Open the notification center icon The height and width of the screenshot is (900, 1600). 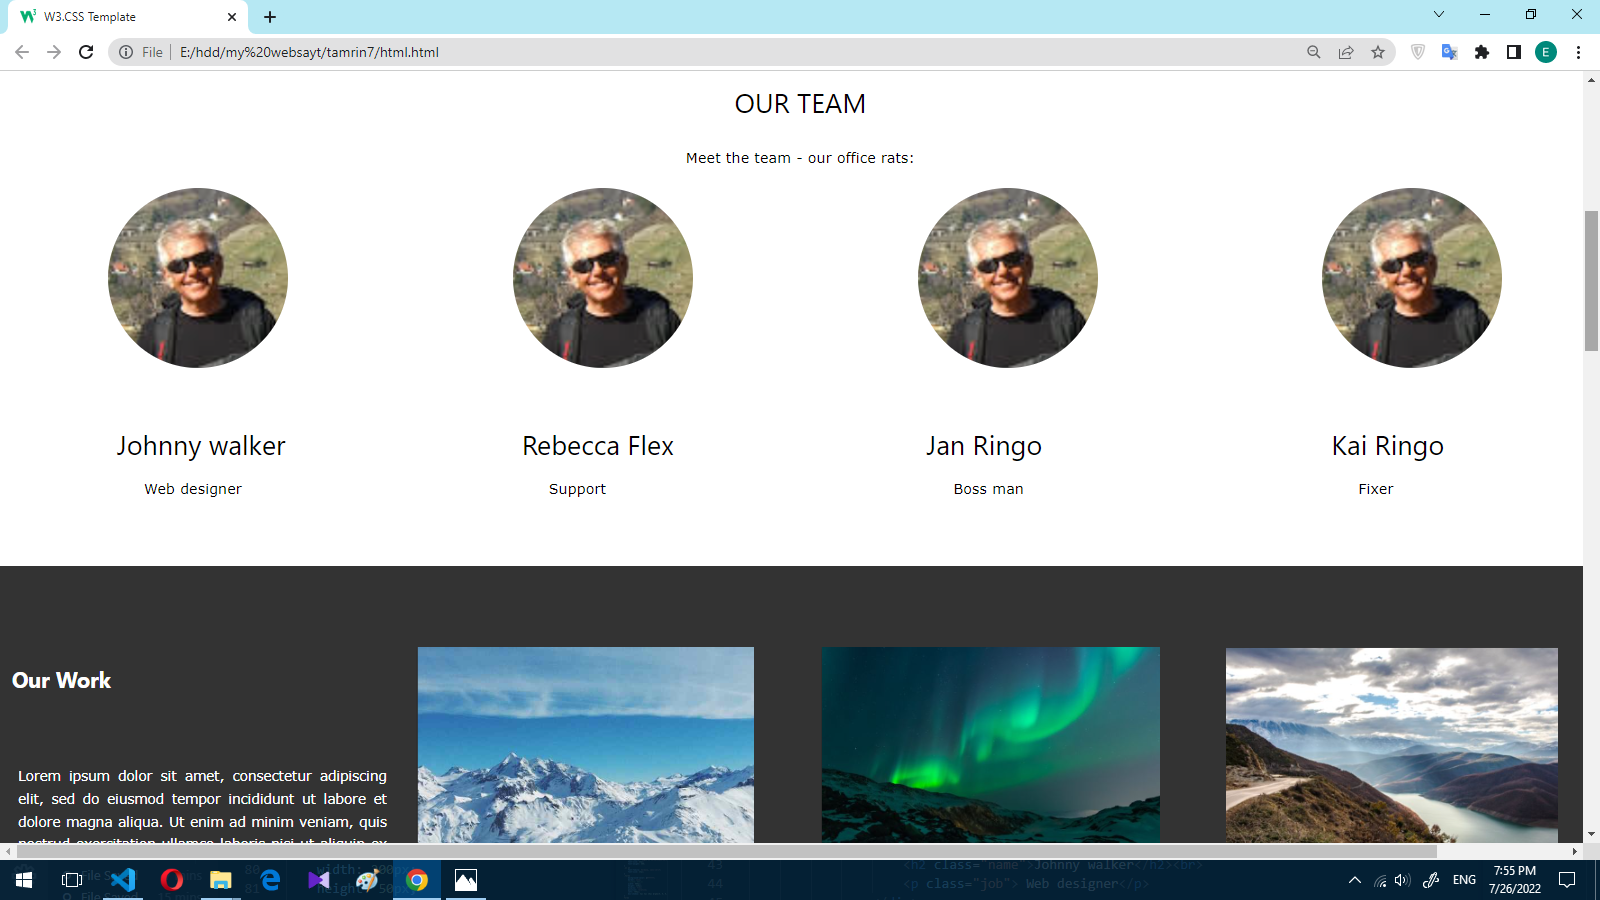tap(1567, 880)
